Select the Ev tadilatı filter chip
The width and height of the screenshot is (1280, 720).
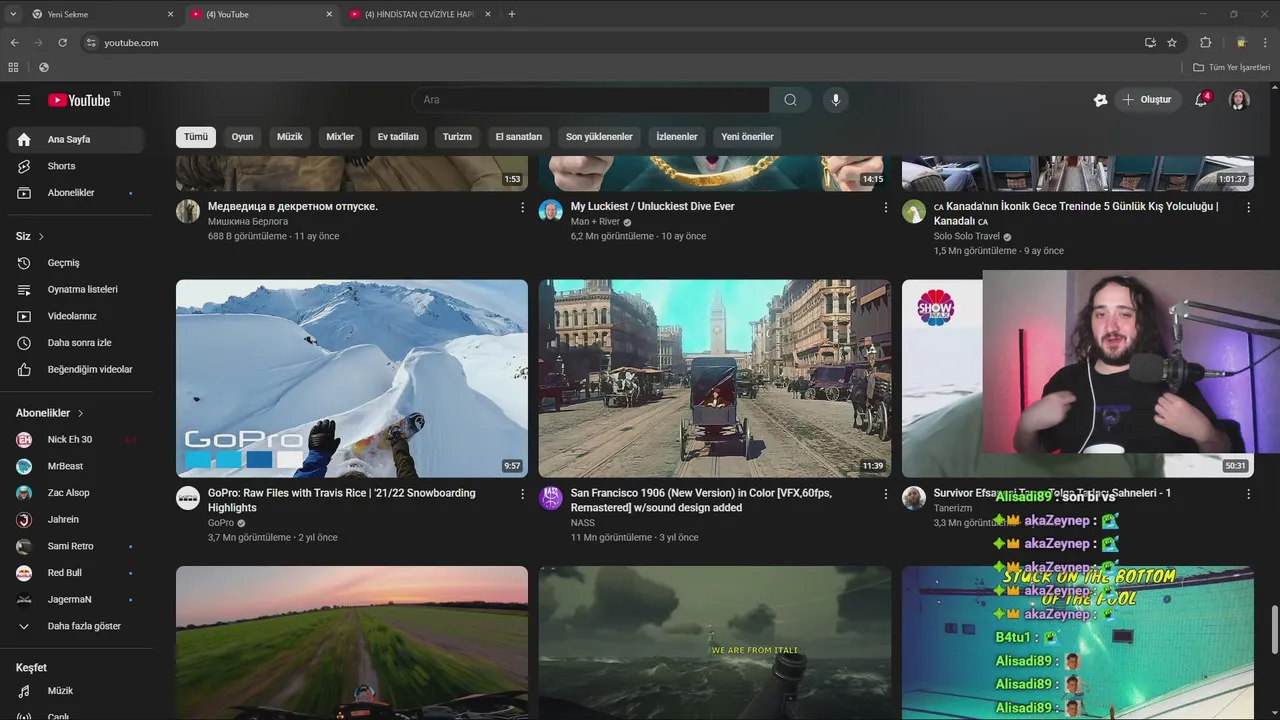point(398,137)
